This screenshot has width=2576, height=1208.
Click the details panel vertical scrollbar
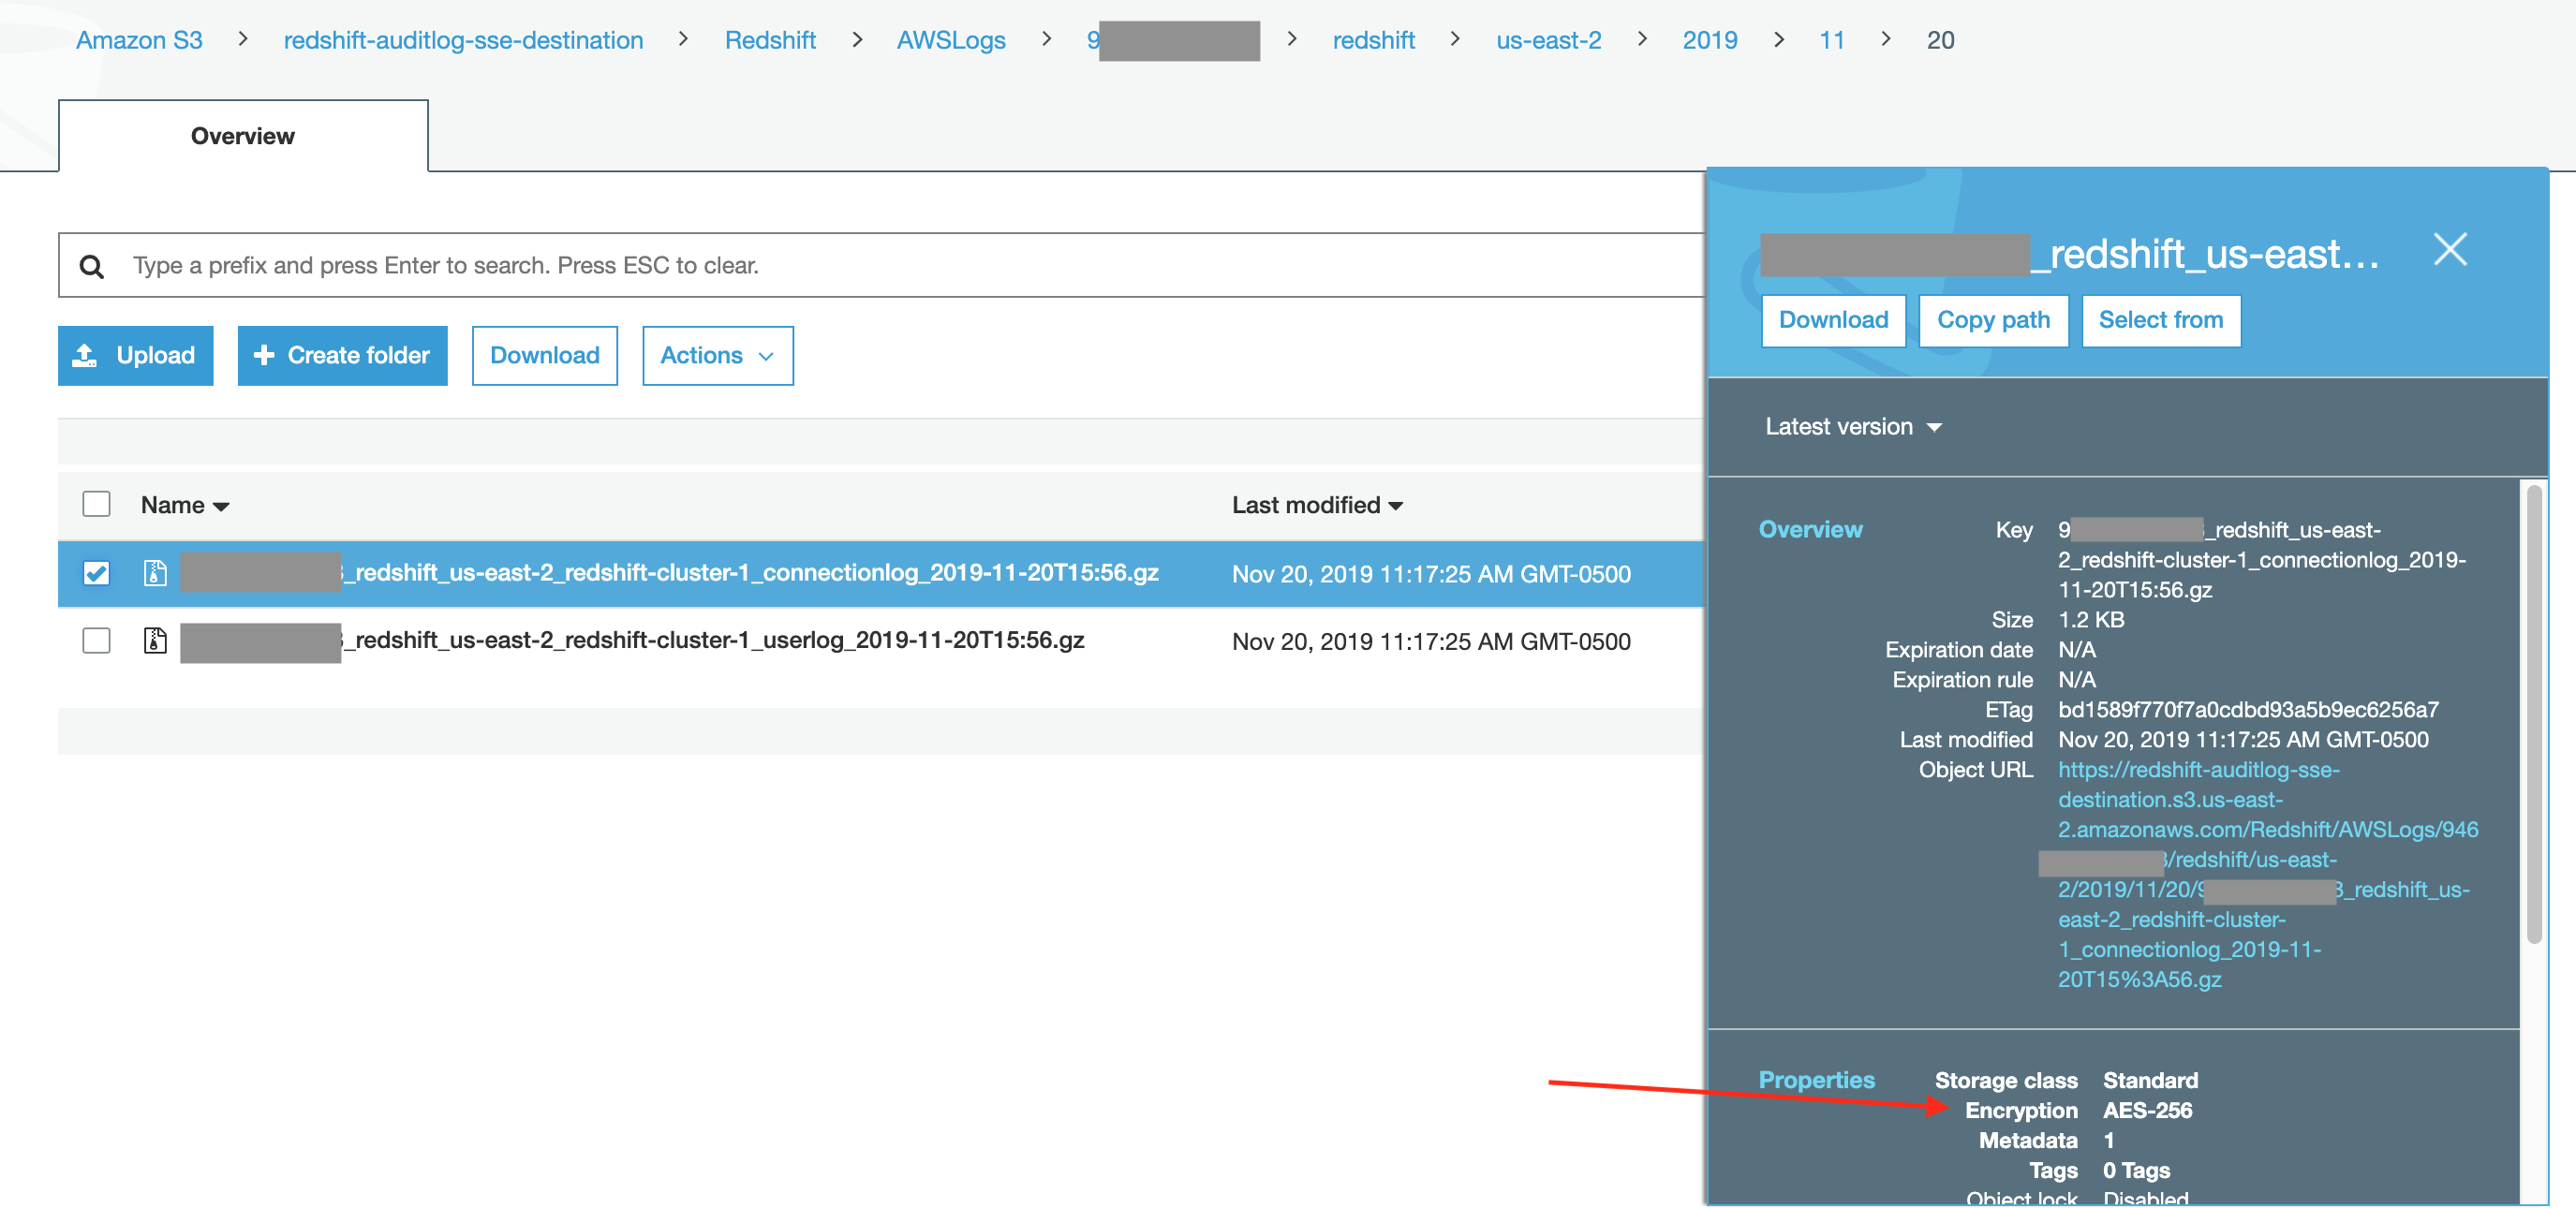point(2533,714)
